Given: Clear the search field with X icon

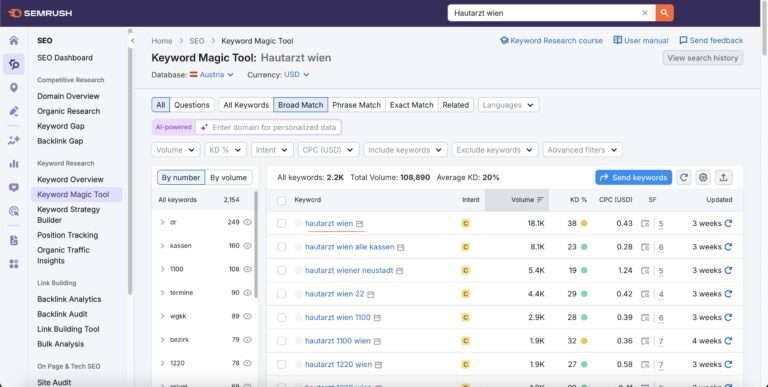Looking at the screenshot, I should tap(645, 13).
